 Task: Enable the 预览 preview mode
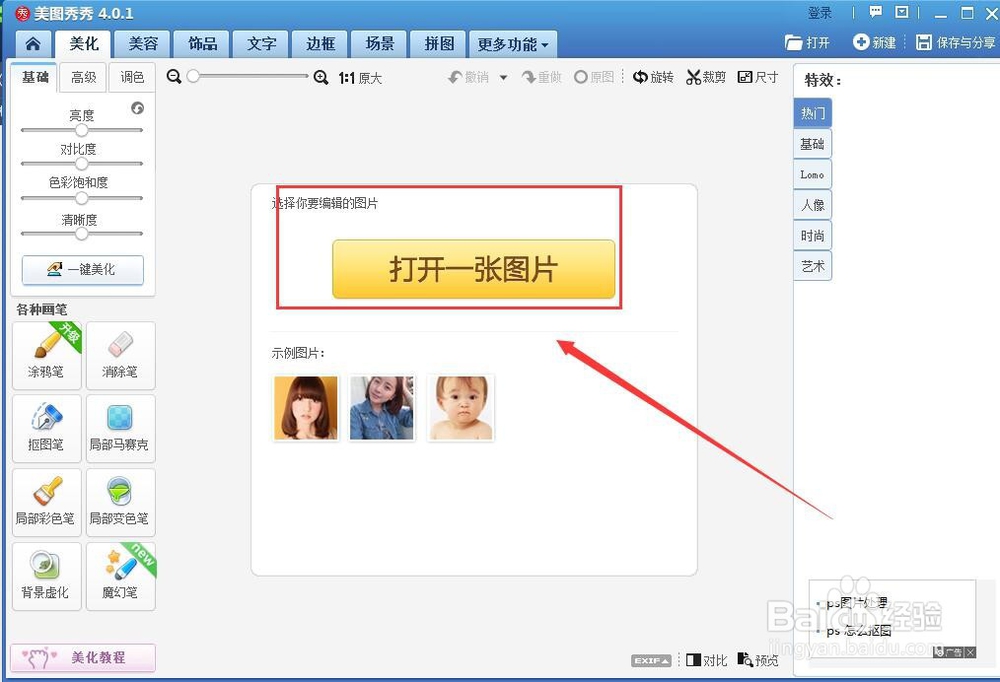coord(758,660)
